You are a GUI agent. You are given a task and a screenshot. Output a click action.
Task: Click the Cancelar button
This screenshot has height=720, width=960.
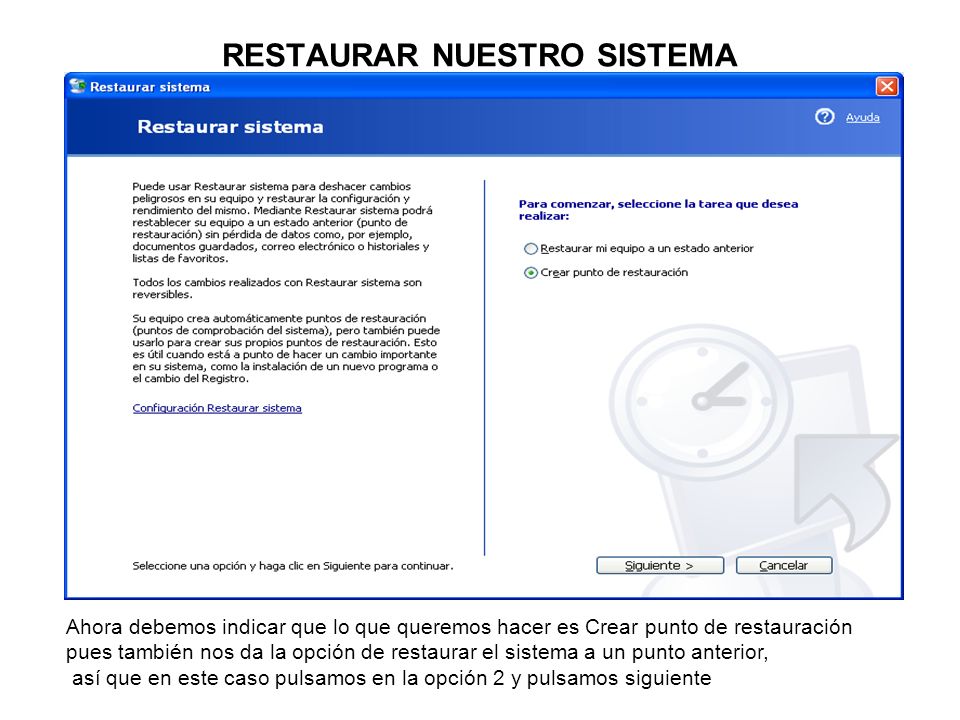click(784, 566)
